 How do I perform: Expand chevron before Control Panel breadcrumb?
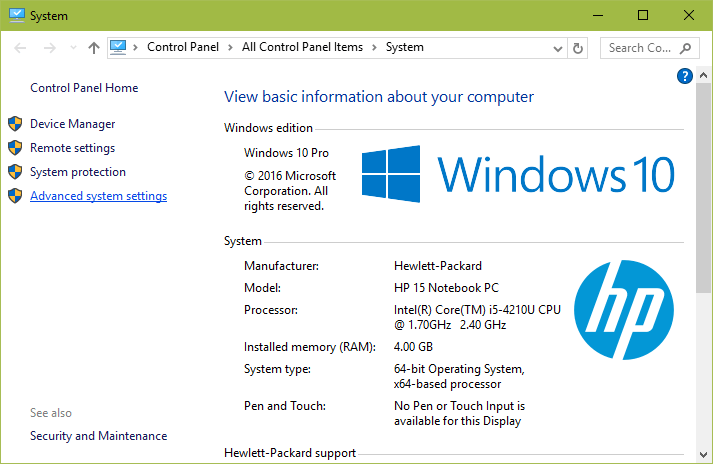coord(135,47)
